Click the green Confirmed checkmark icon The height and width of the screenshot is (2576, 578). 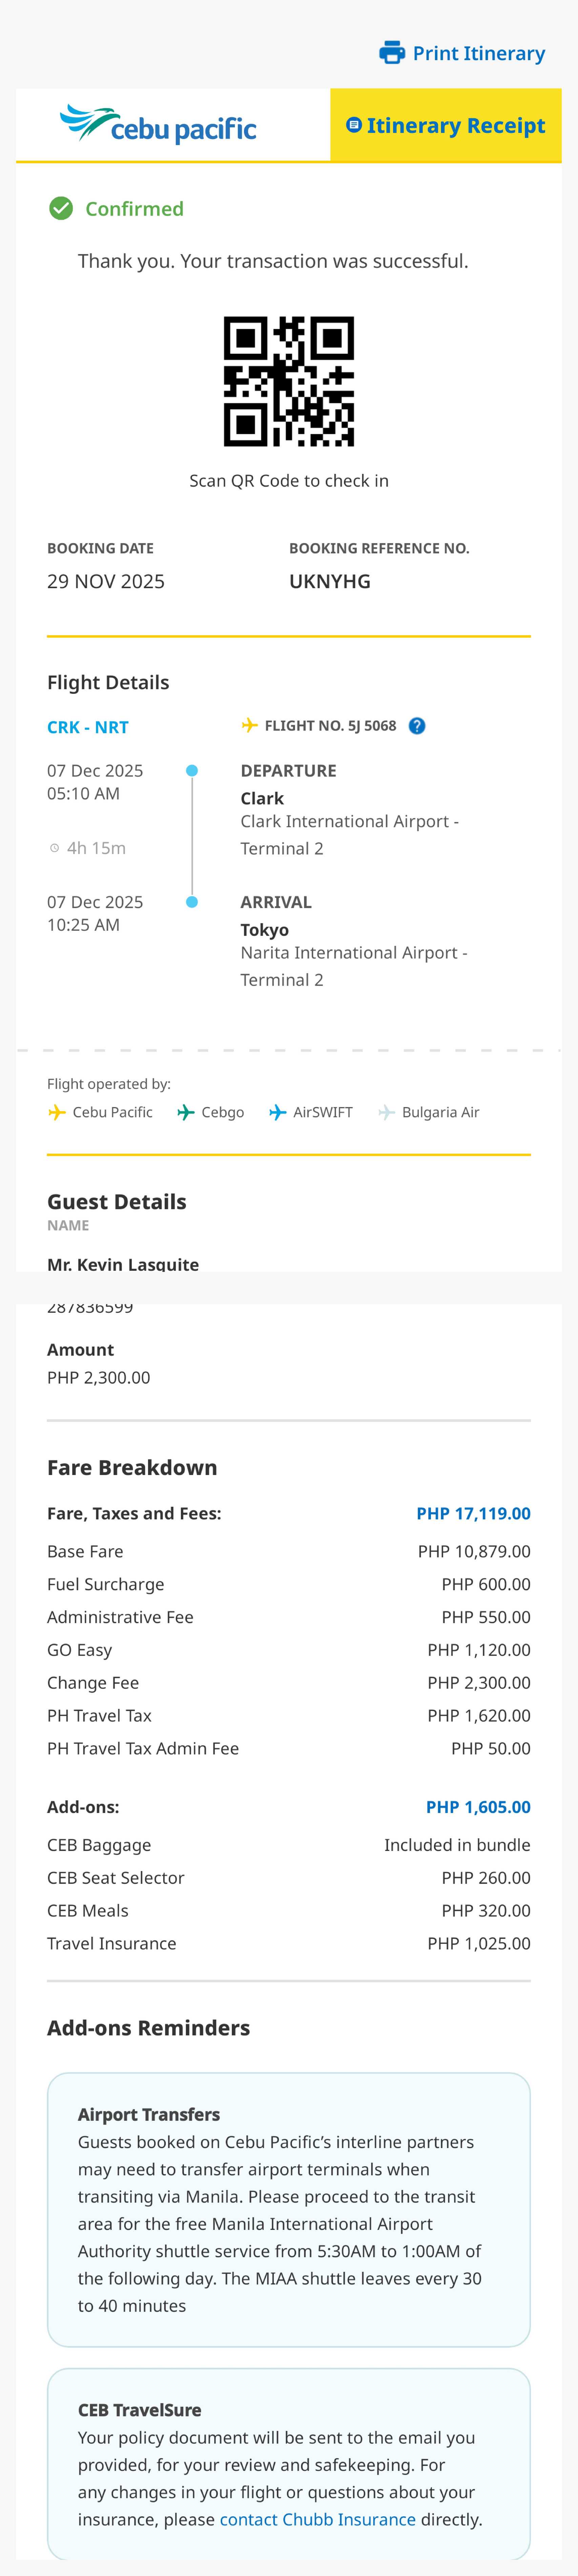click(x=61, y=208)
